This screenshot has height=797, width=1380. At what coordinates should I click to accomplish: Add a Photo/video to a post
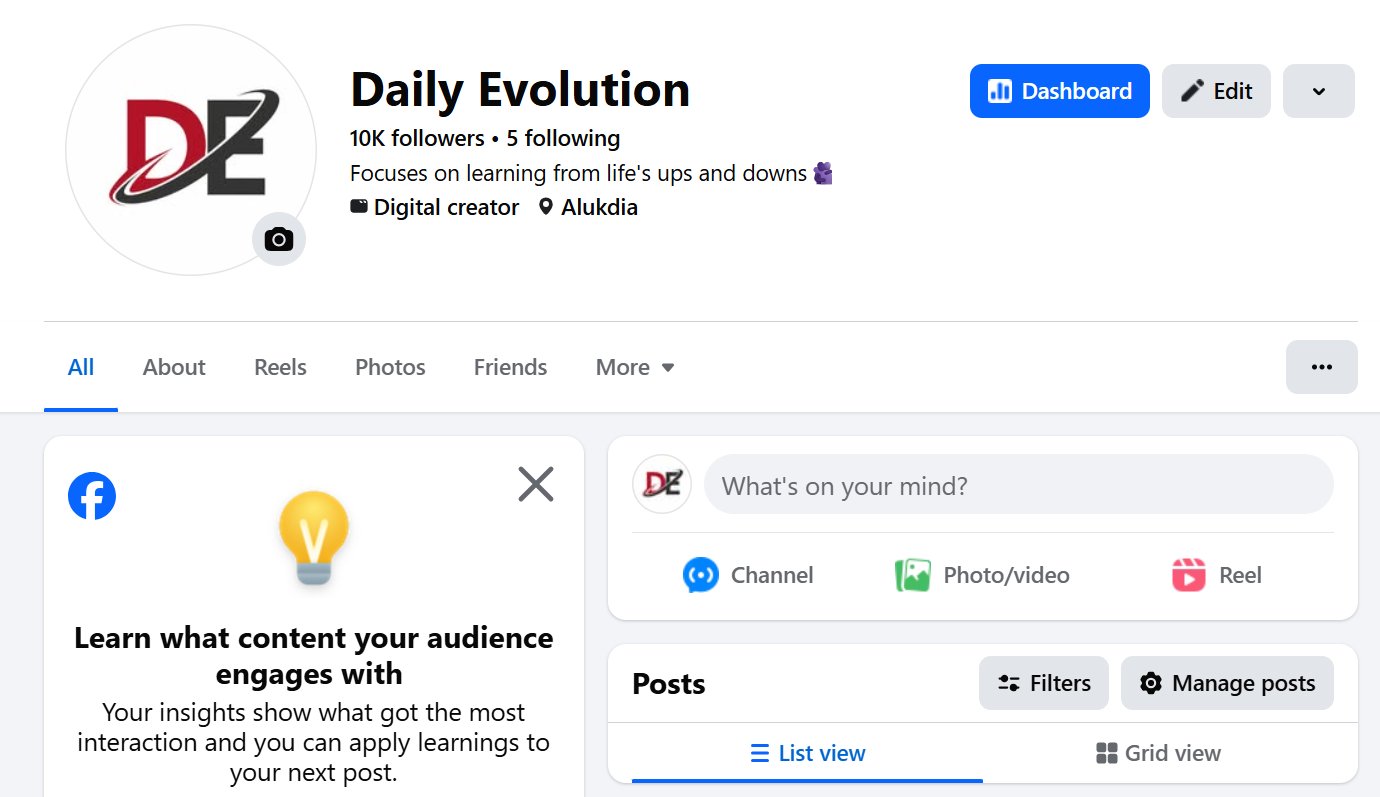[982, 575]
